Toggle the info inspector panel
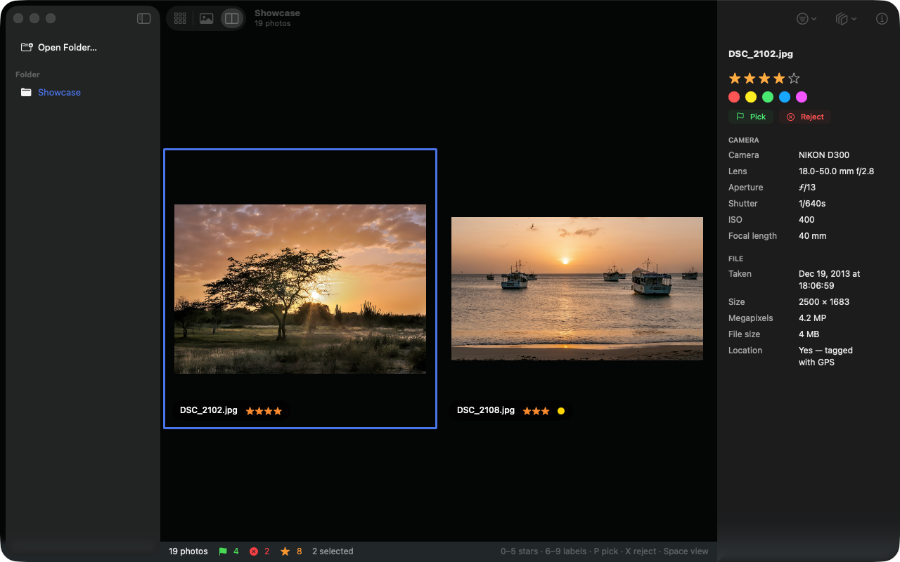Viewport: 900px width, 562px height. (882, 19)
